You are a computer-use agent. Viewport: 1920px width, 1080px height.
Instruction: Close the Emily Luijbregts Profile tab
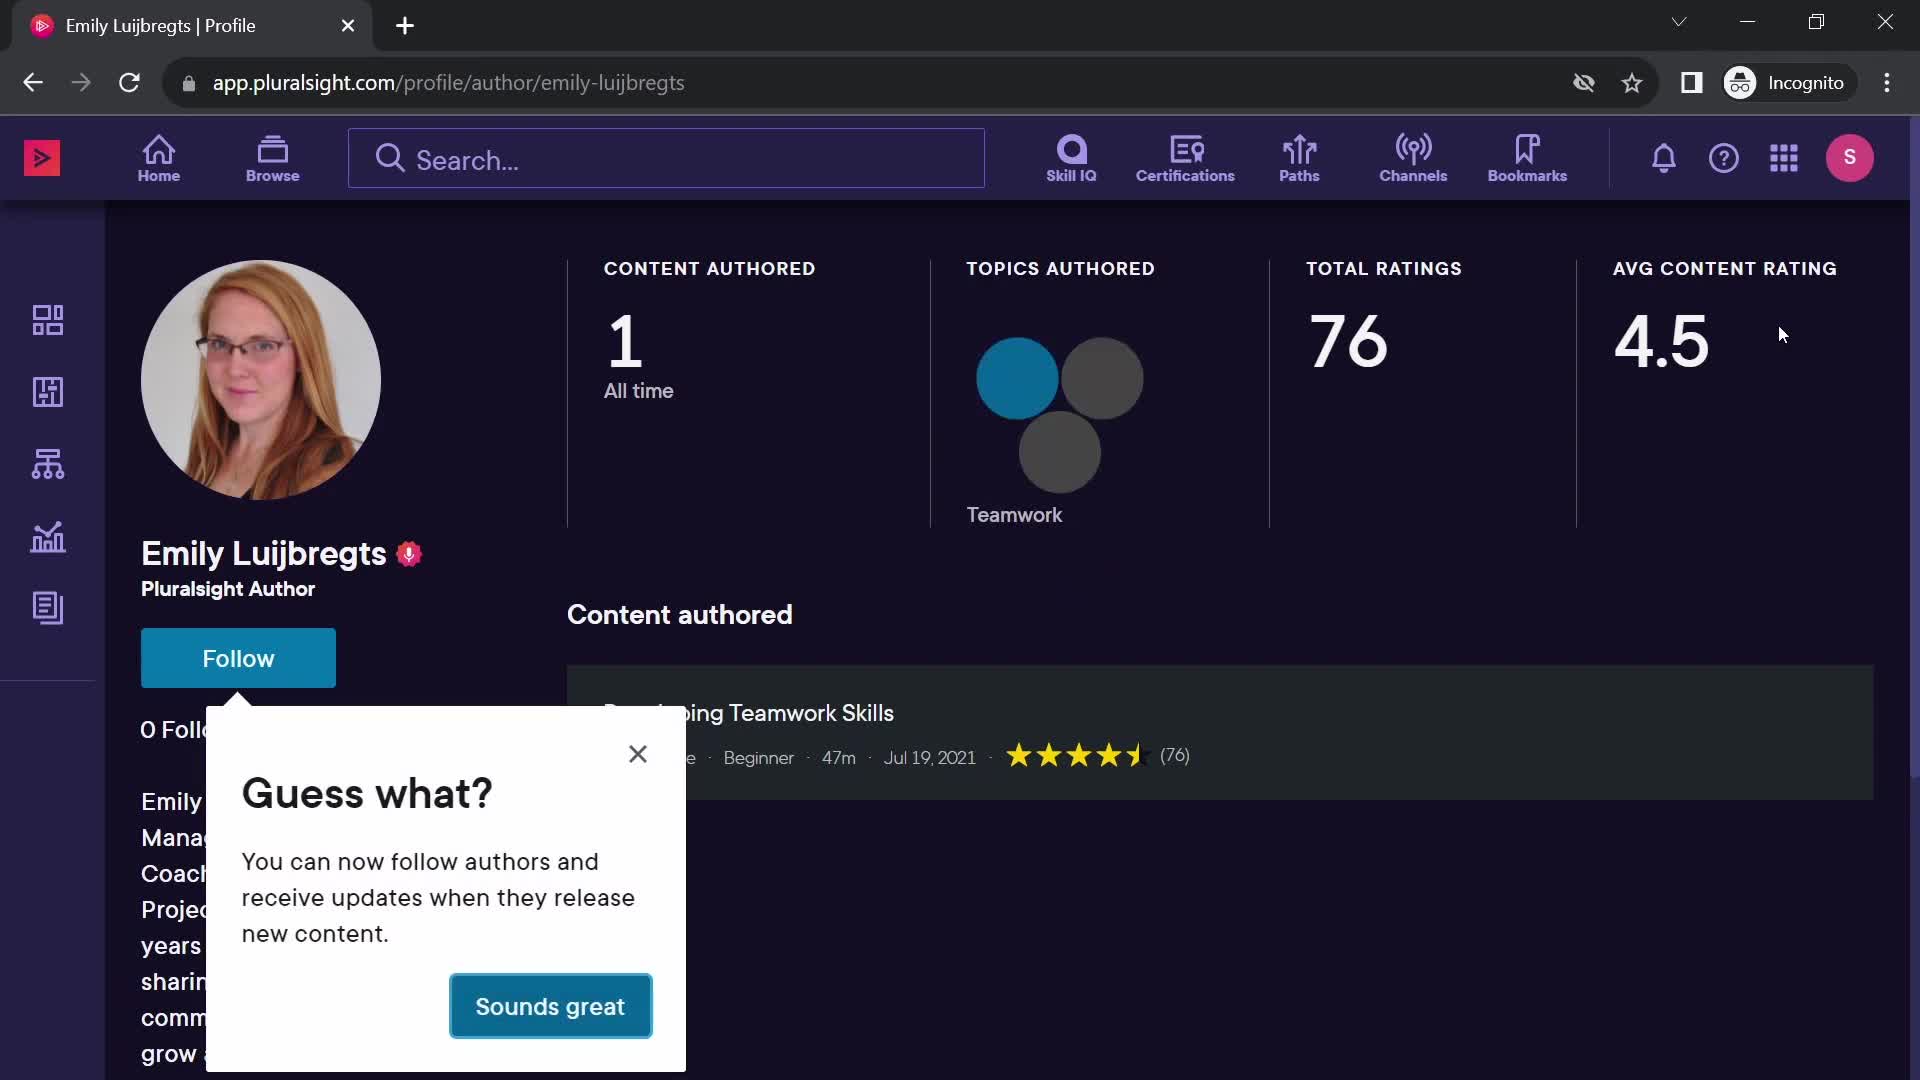click(348, 26)
